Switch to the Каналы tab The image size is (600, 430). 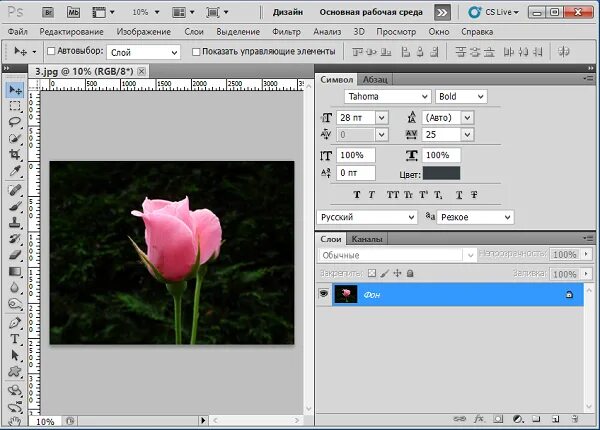[367, 239]
